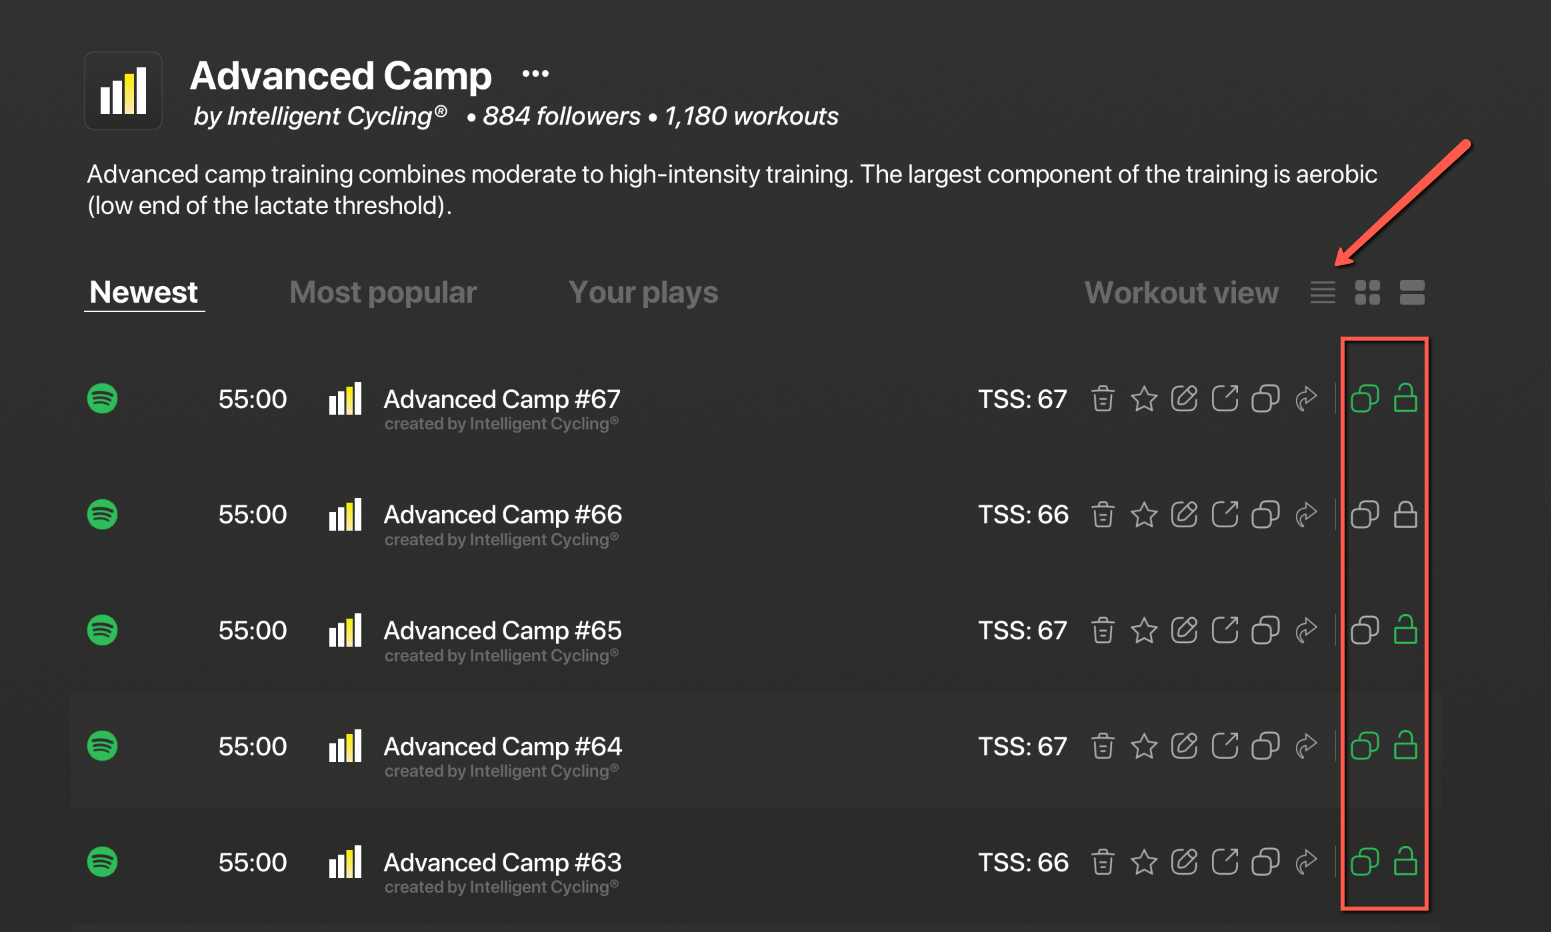Switch to large rows workout view
The height and width of the screenshot is (932, 1551).
(1412, 293)
